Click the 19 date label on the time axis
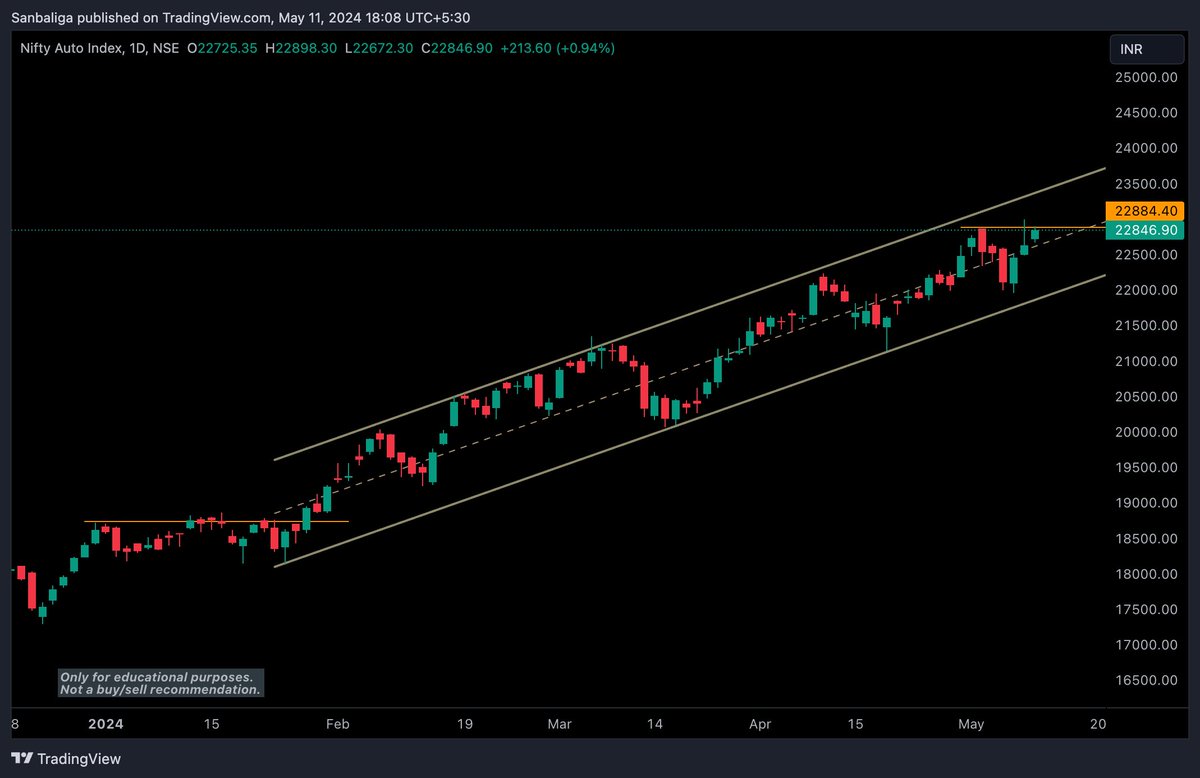This screenshot has width=1200, height=778. (464, 723)
